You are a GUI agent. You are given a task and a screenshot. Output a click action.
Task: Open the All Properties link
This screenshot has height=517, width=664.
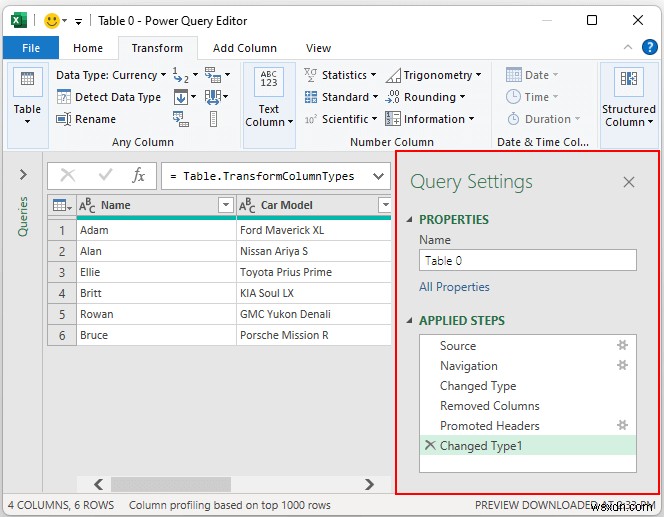click(454, 287)
